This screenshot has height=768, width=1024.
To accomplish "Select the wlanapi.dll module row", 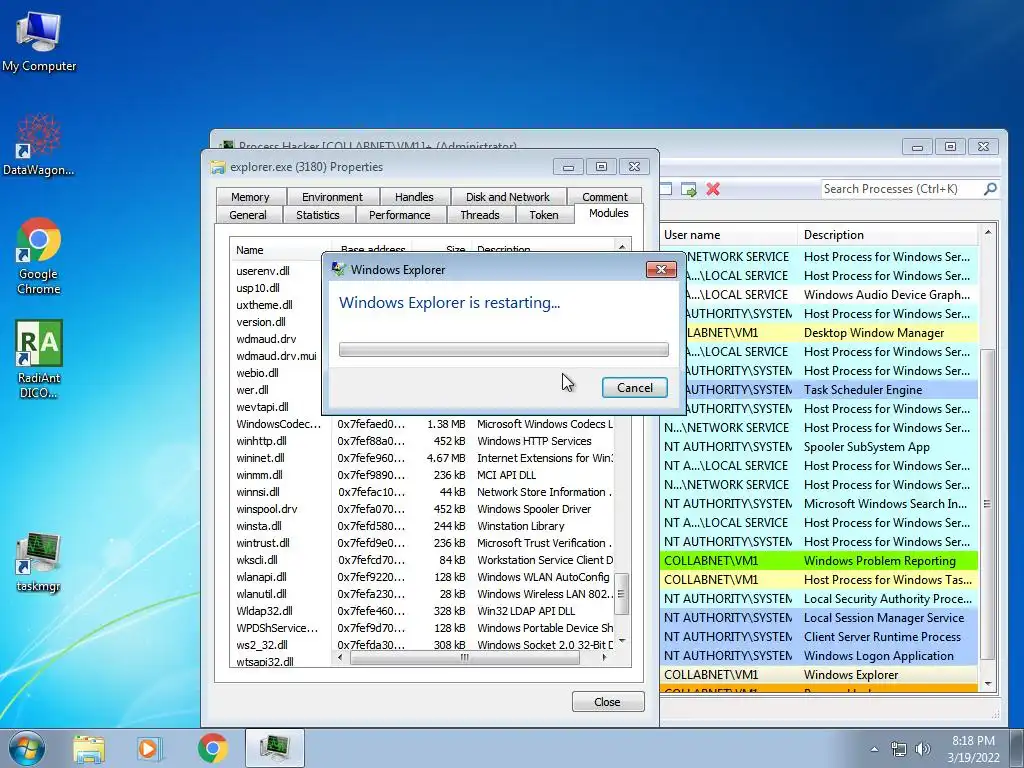I will coord(422,577).
